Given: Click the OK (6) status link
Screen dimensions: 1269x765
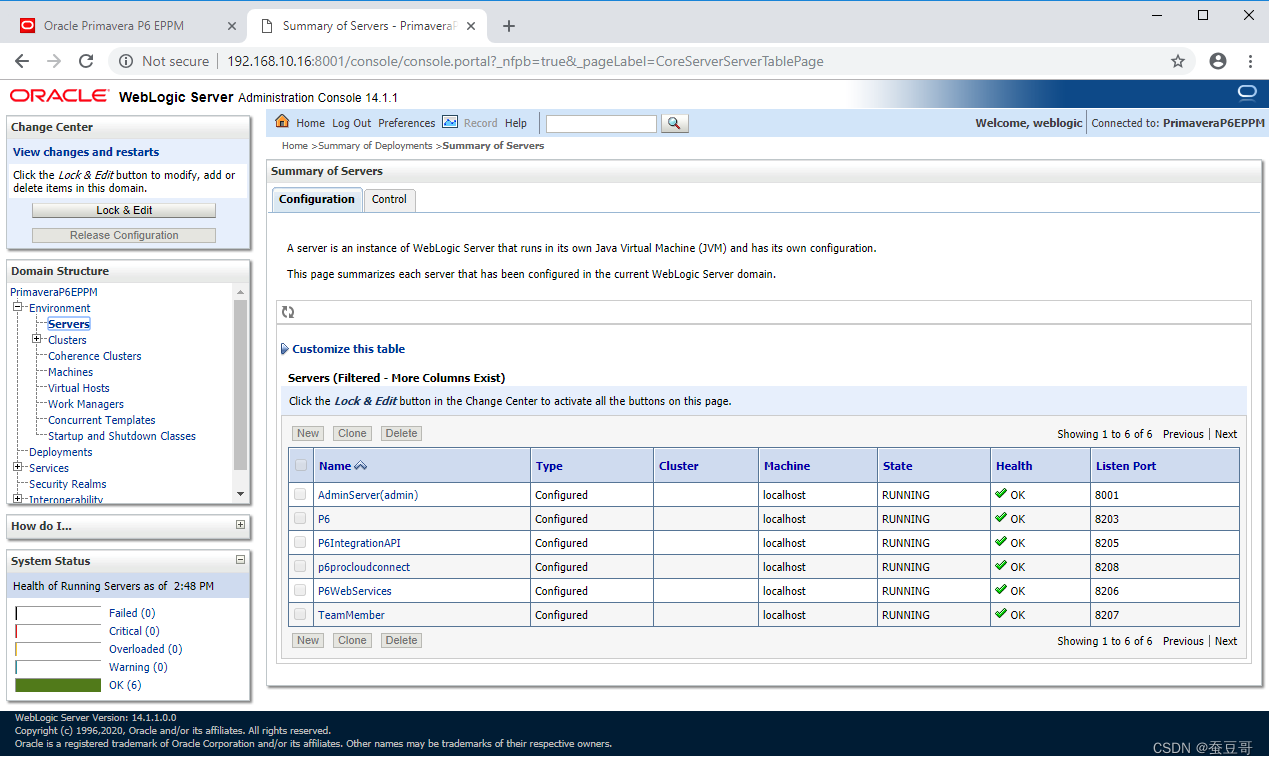Looking at the screenshot, I should pos(125,685).
